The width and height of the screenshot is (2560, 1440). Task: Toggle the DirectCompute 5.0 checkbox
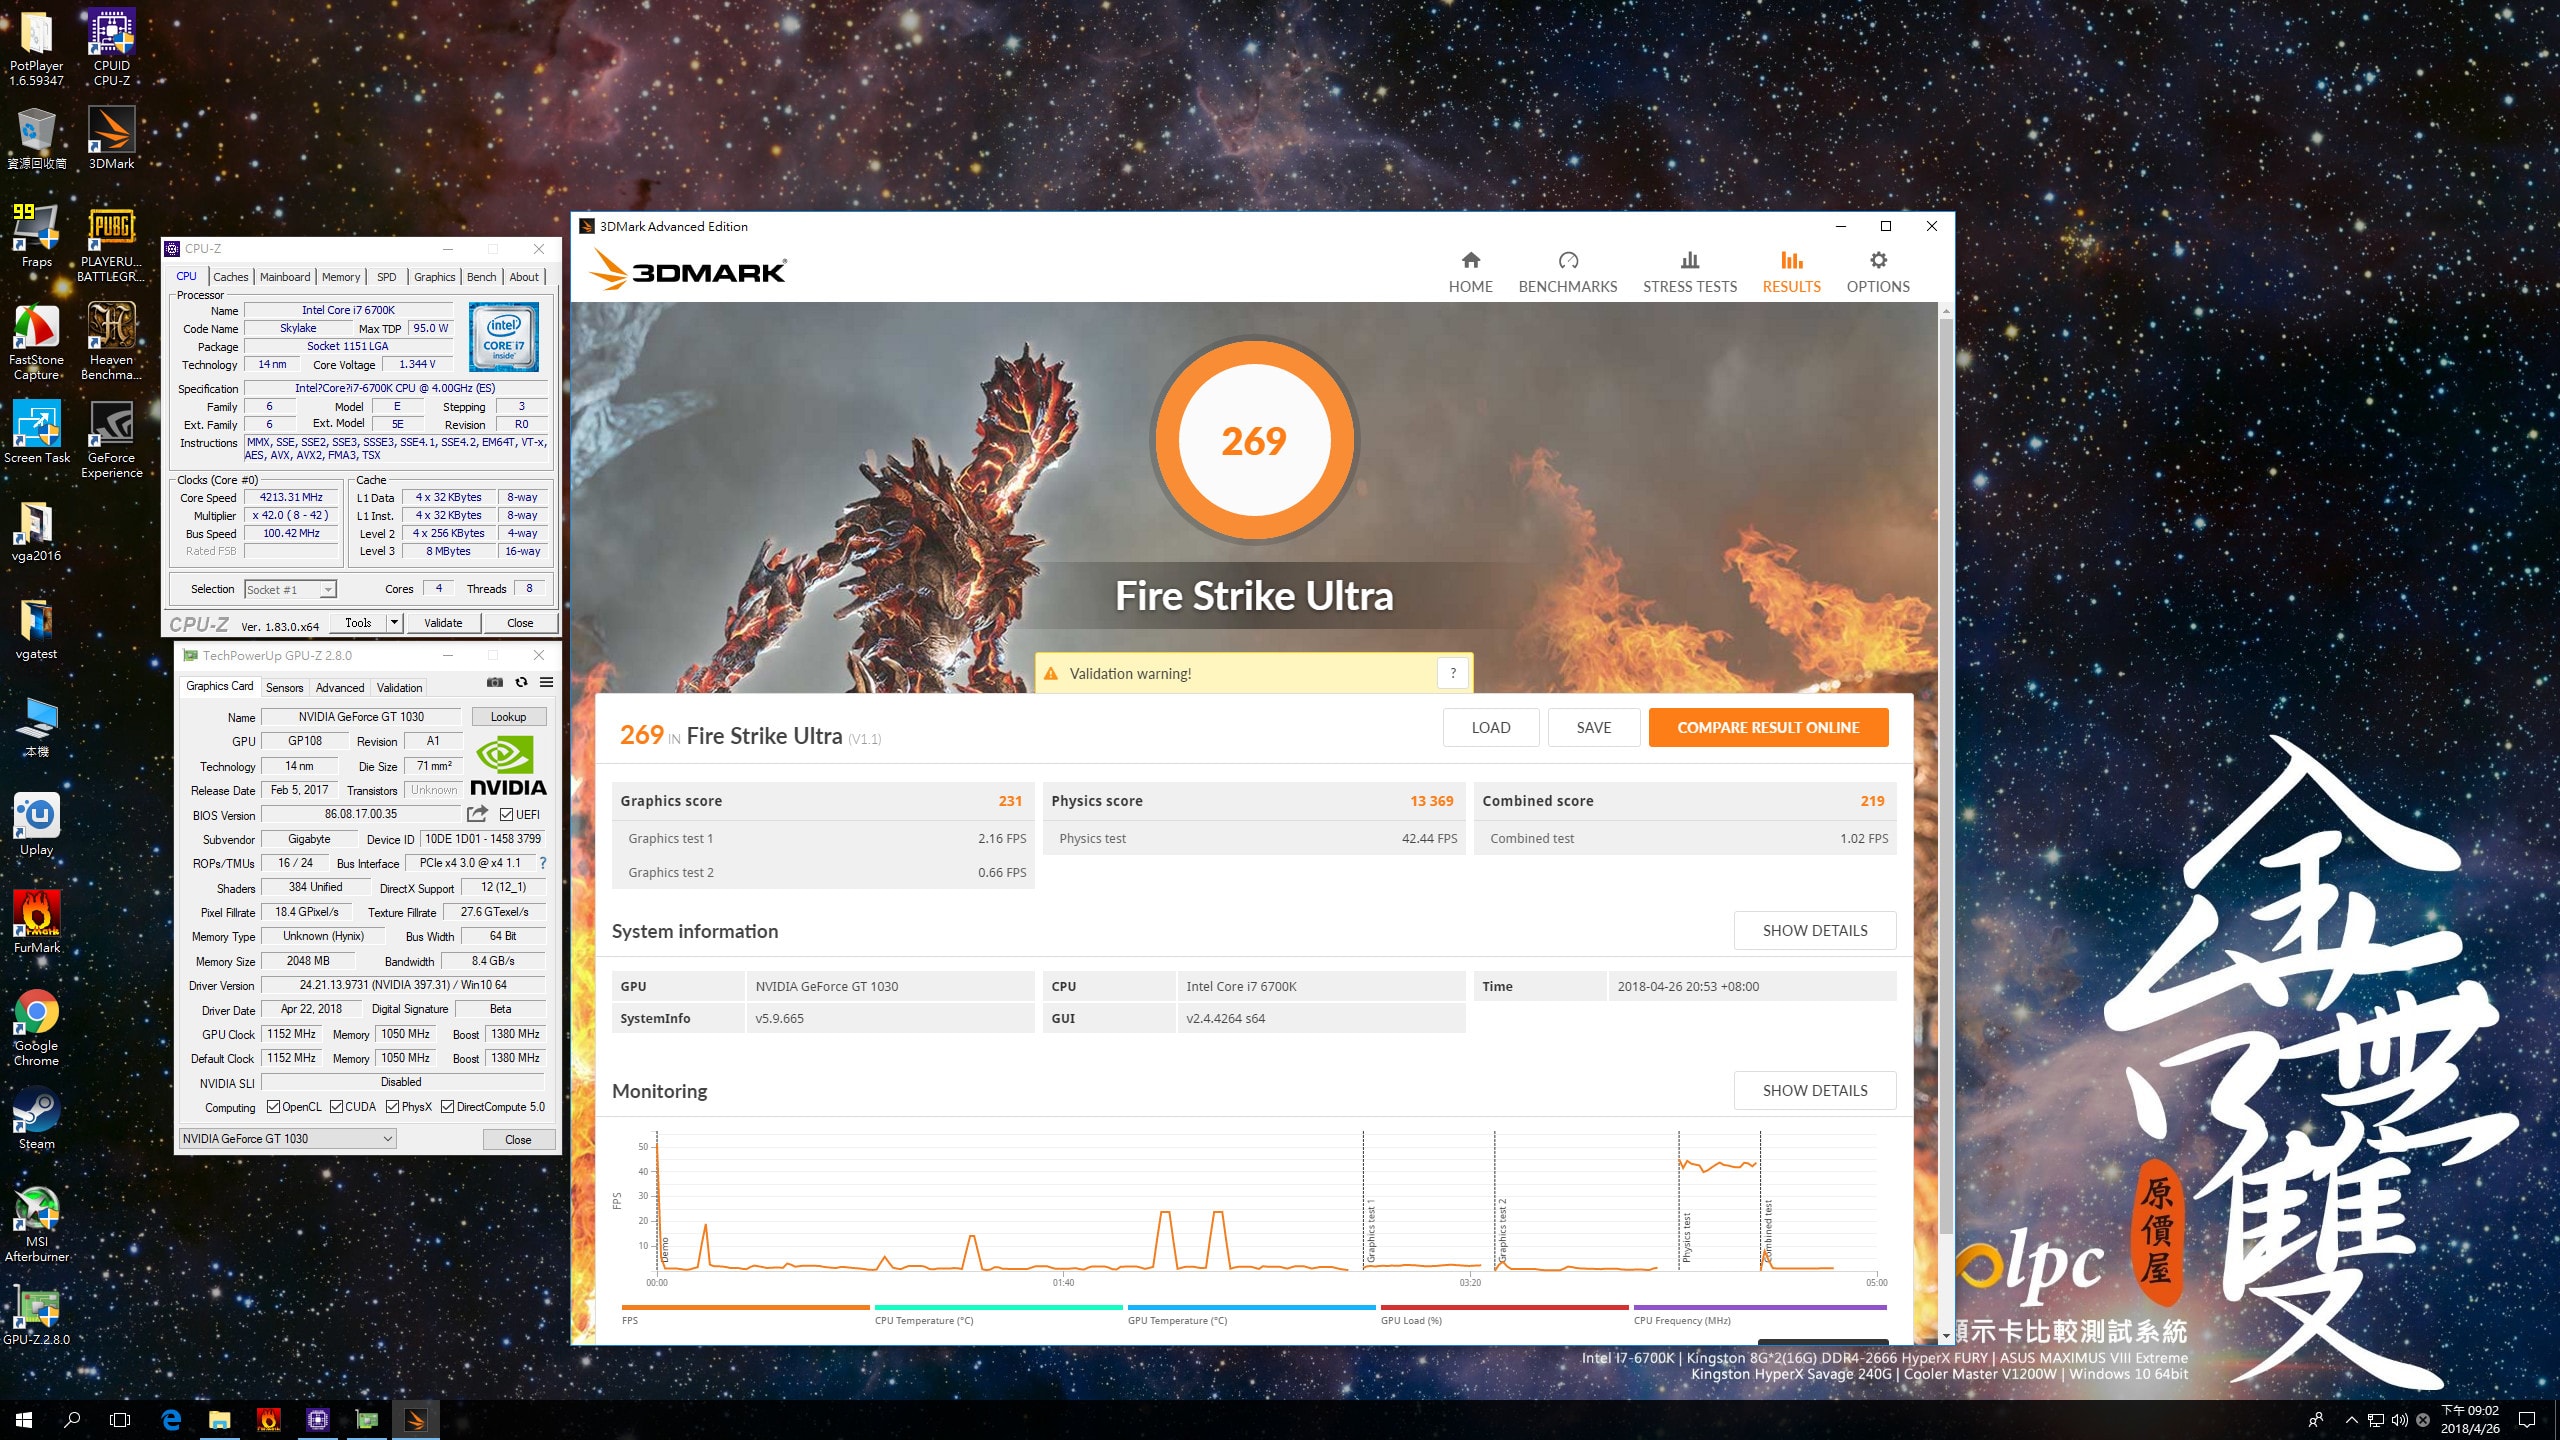pyautogui.click(x=447, y=1107)
